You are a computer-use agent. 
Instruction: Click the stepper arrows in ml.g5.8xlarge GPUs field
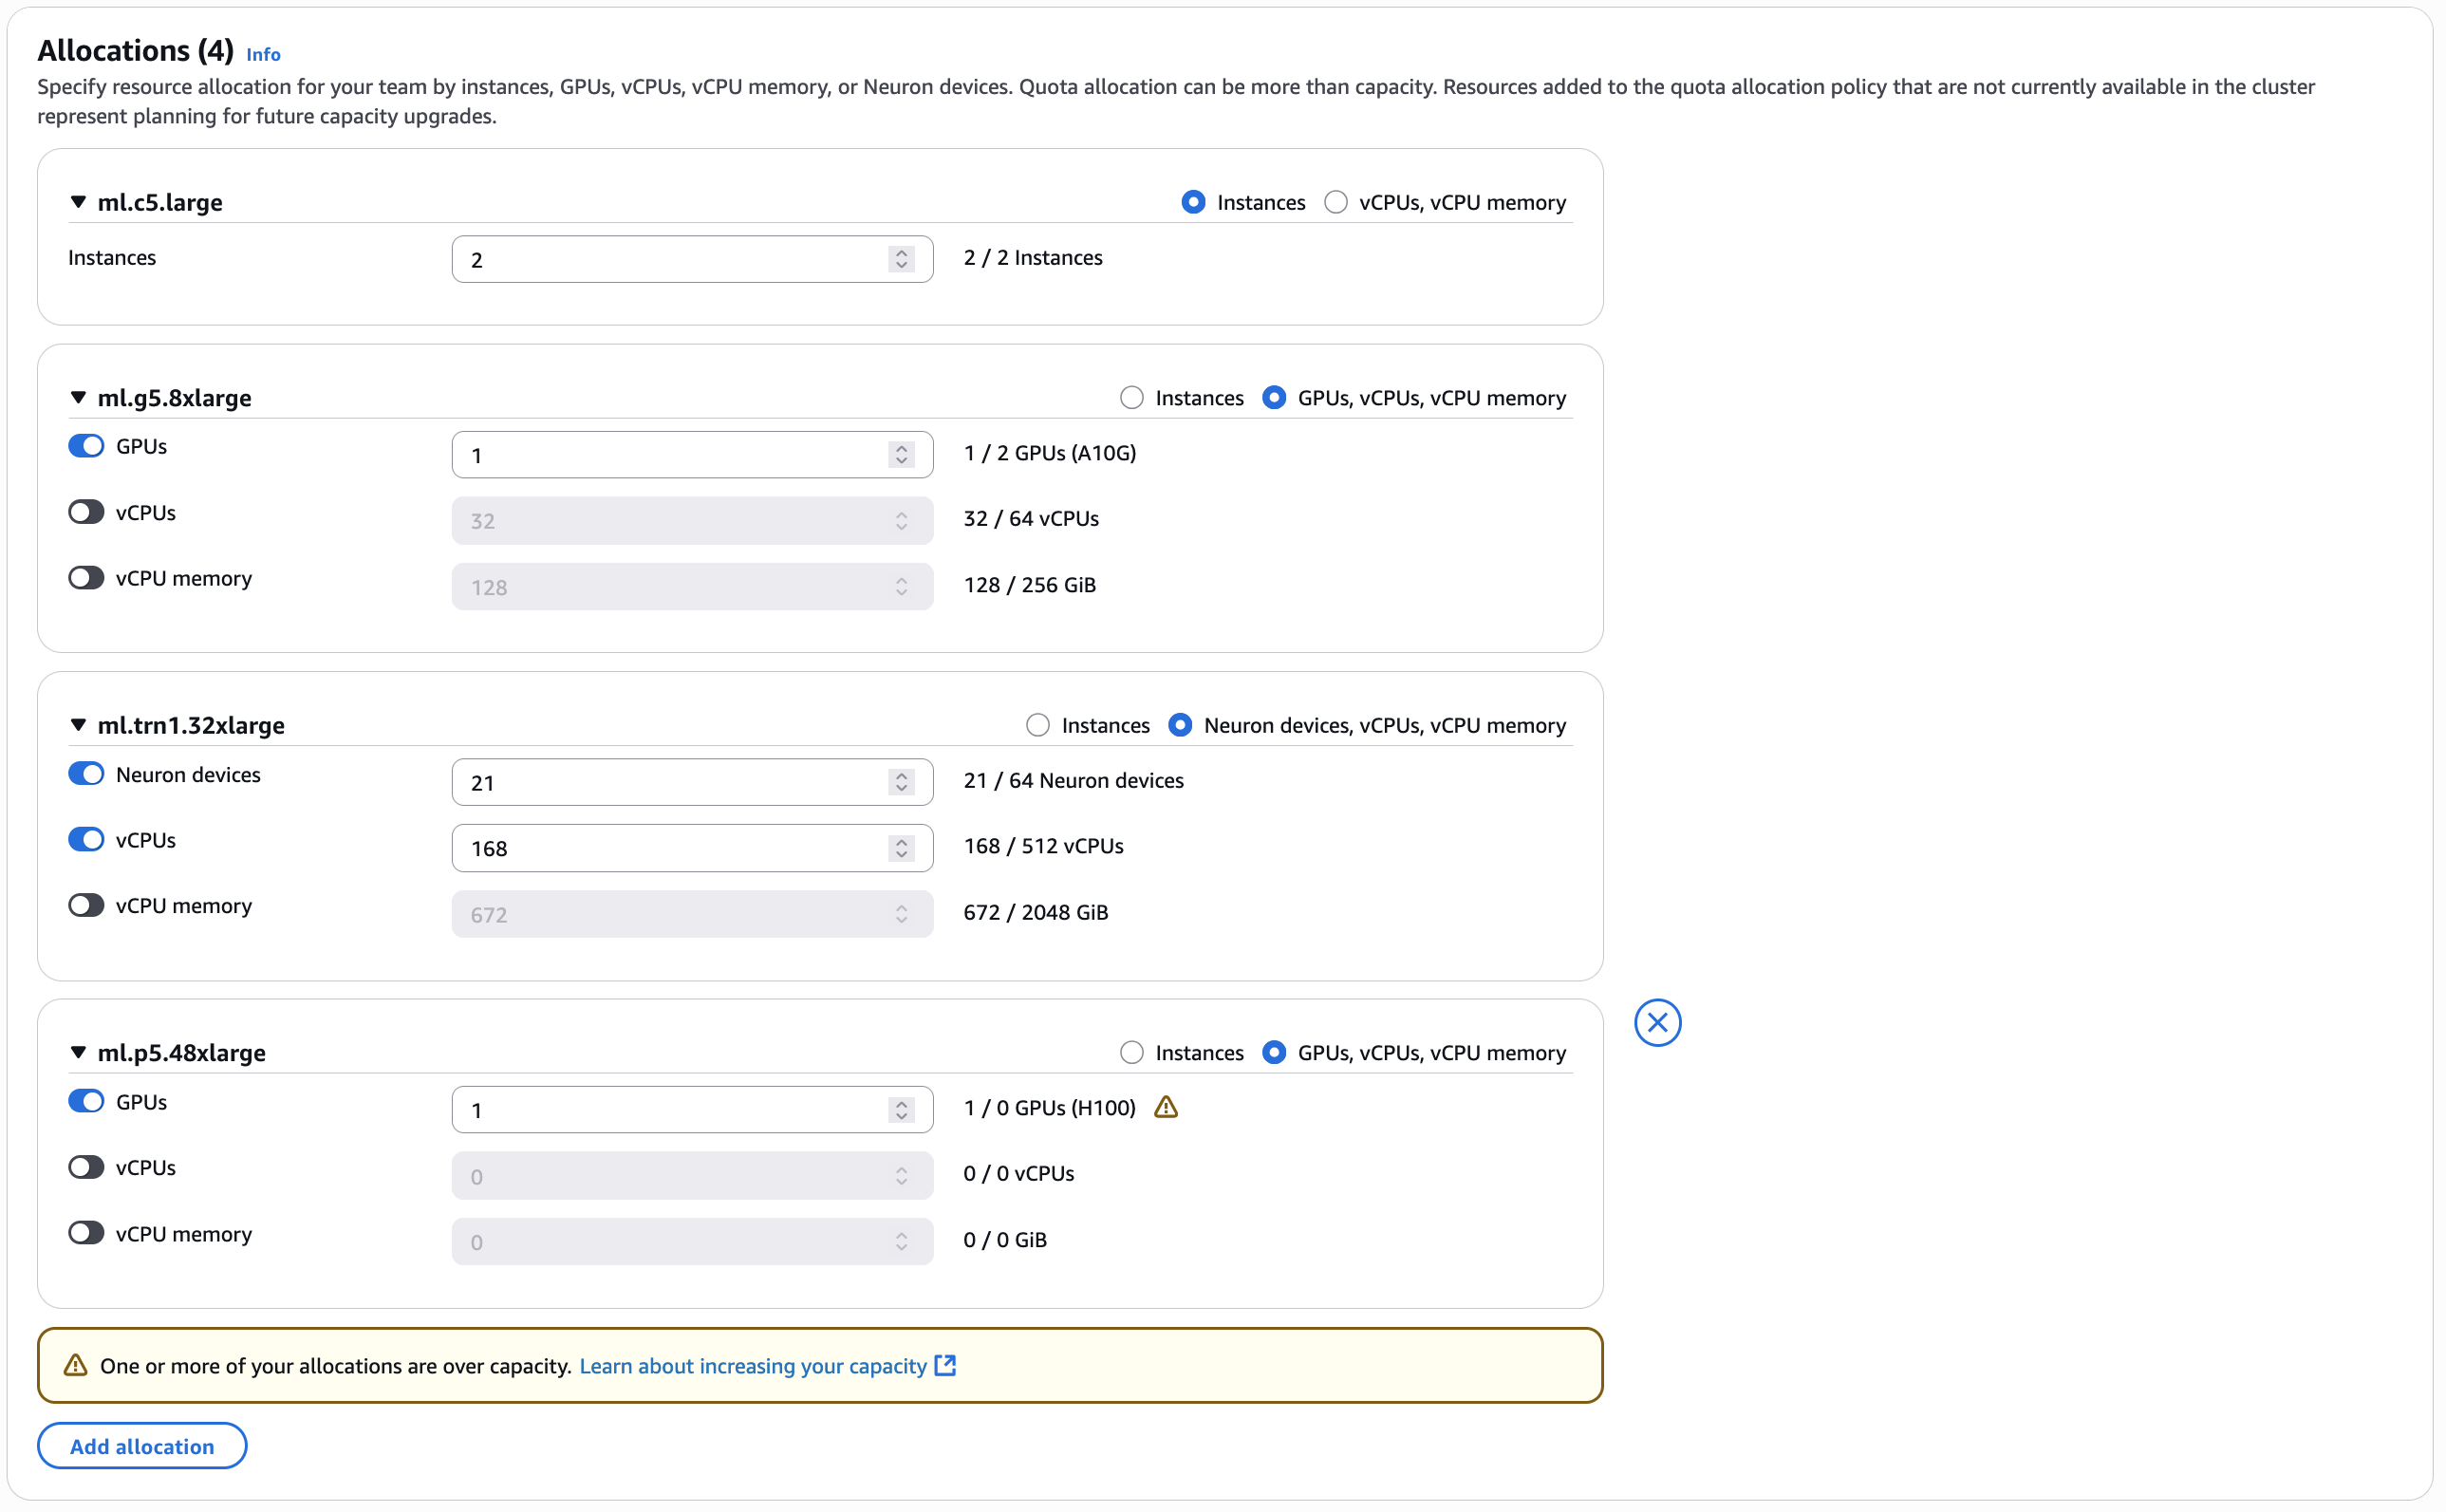pos(901,455)
